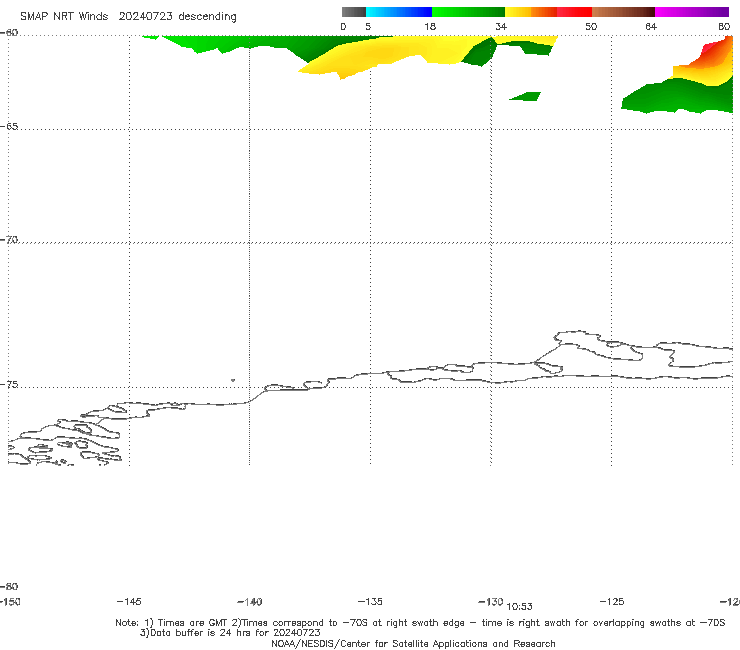Click the color bar label "5"

pos(368,26)
